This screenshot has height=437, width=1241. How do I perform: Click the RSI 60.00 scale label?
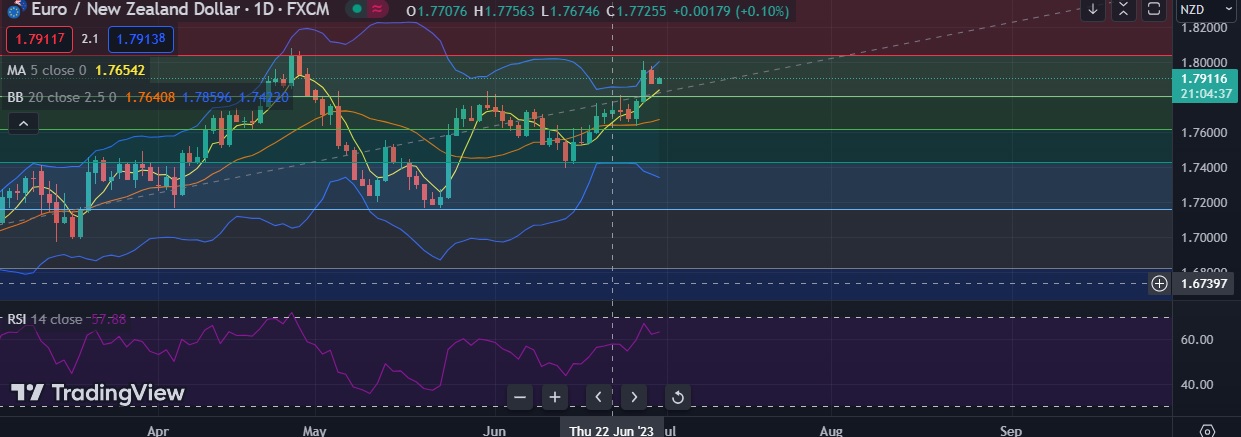click(1199, 340)
